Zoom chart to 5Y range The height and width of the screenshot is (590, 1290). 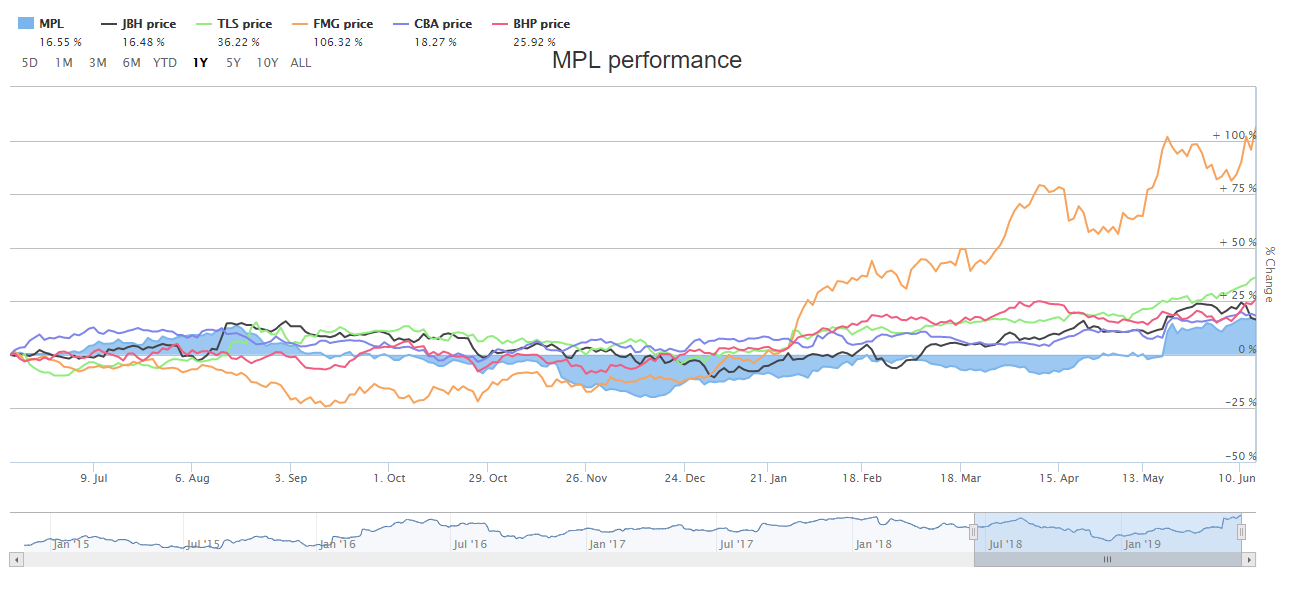233,63
